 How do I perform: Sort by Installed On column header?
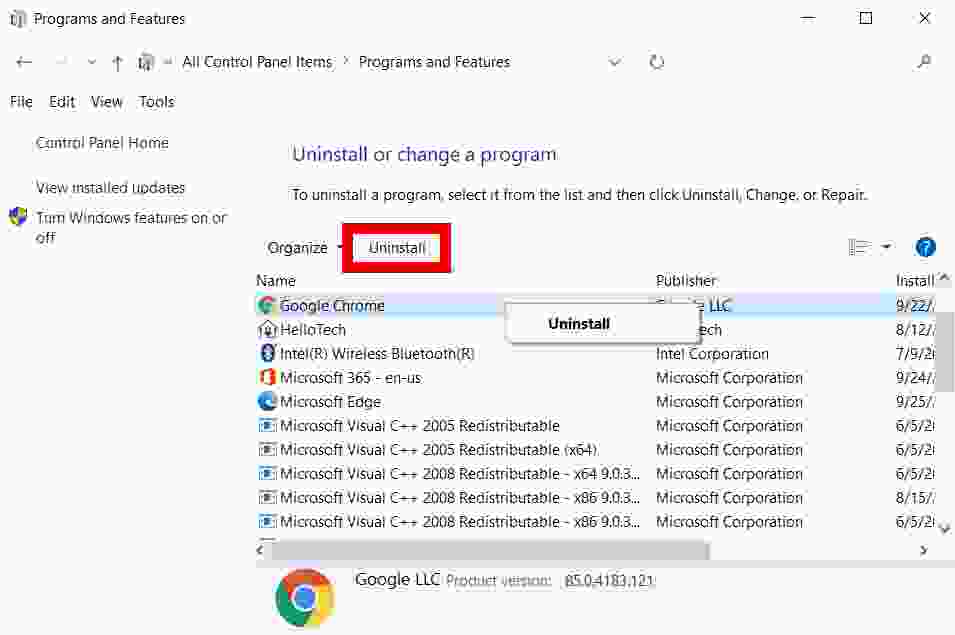(915, 281)
